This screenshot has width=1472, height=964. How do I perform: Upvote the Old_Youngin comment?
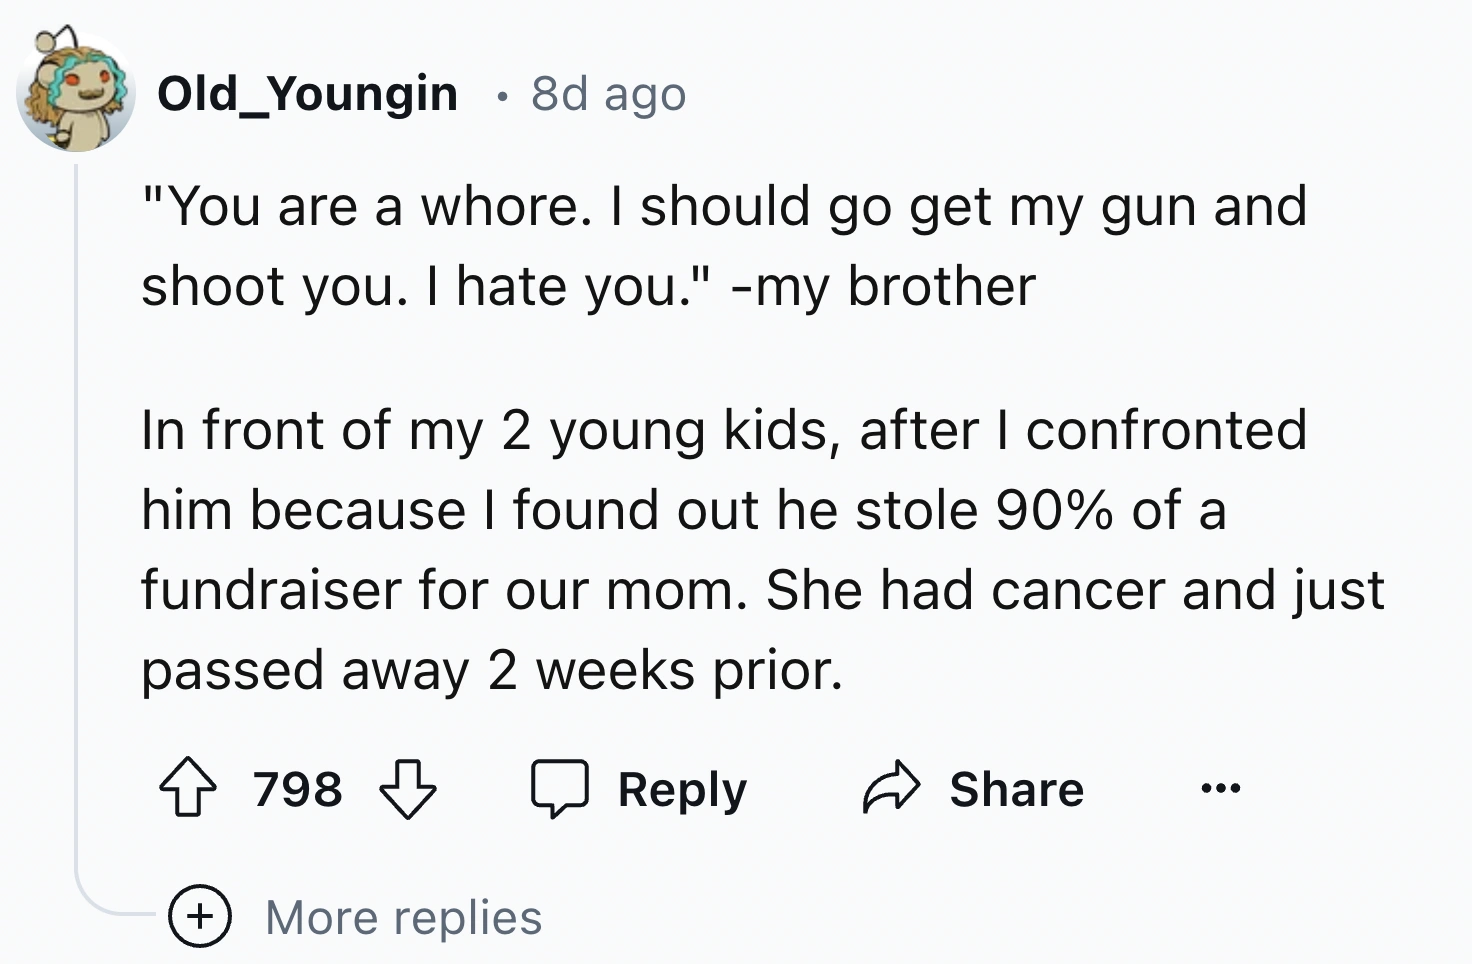pyautogui.click(x=188, y=790)
